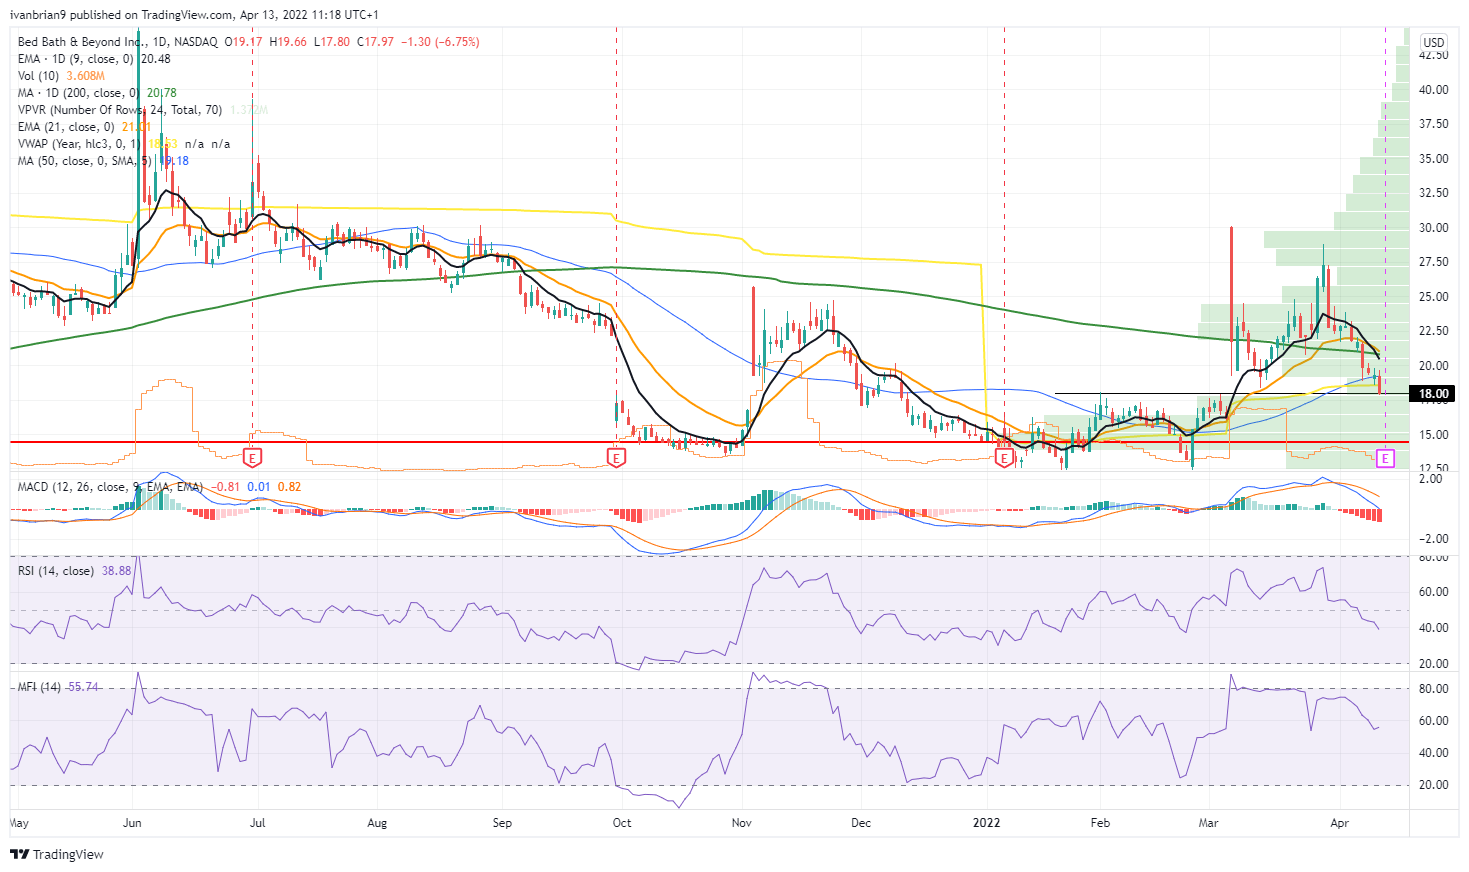Viewport: 1469px width, 872px height.
Task: Select the MA (50, close, 0, SMA, 5) legend
Action: point(85,161)
